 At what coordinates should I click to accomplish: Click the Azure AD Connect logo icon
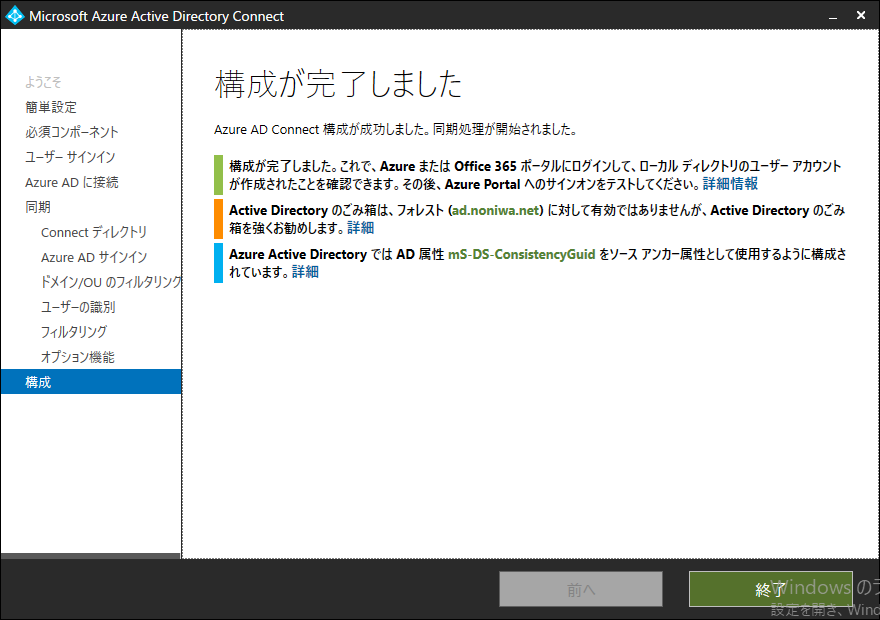15,16
